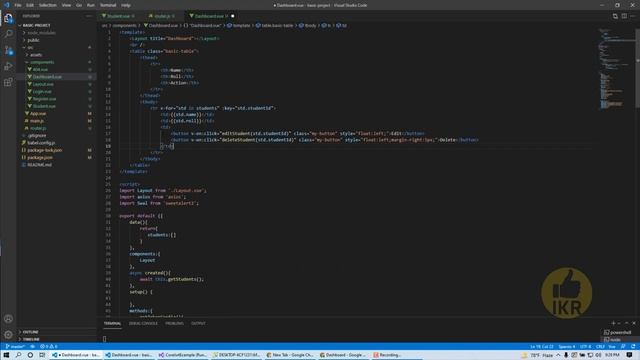
Task: Open main.js in explorer
Action: tap(56, 121)
